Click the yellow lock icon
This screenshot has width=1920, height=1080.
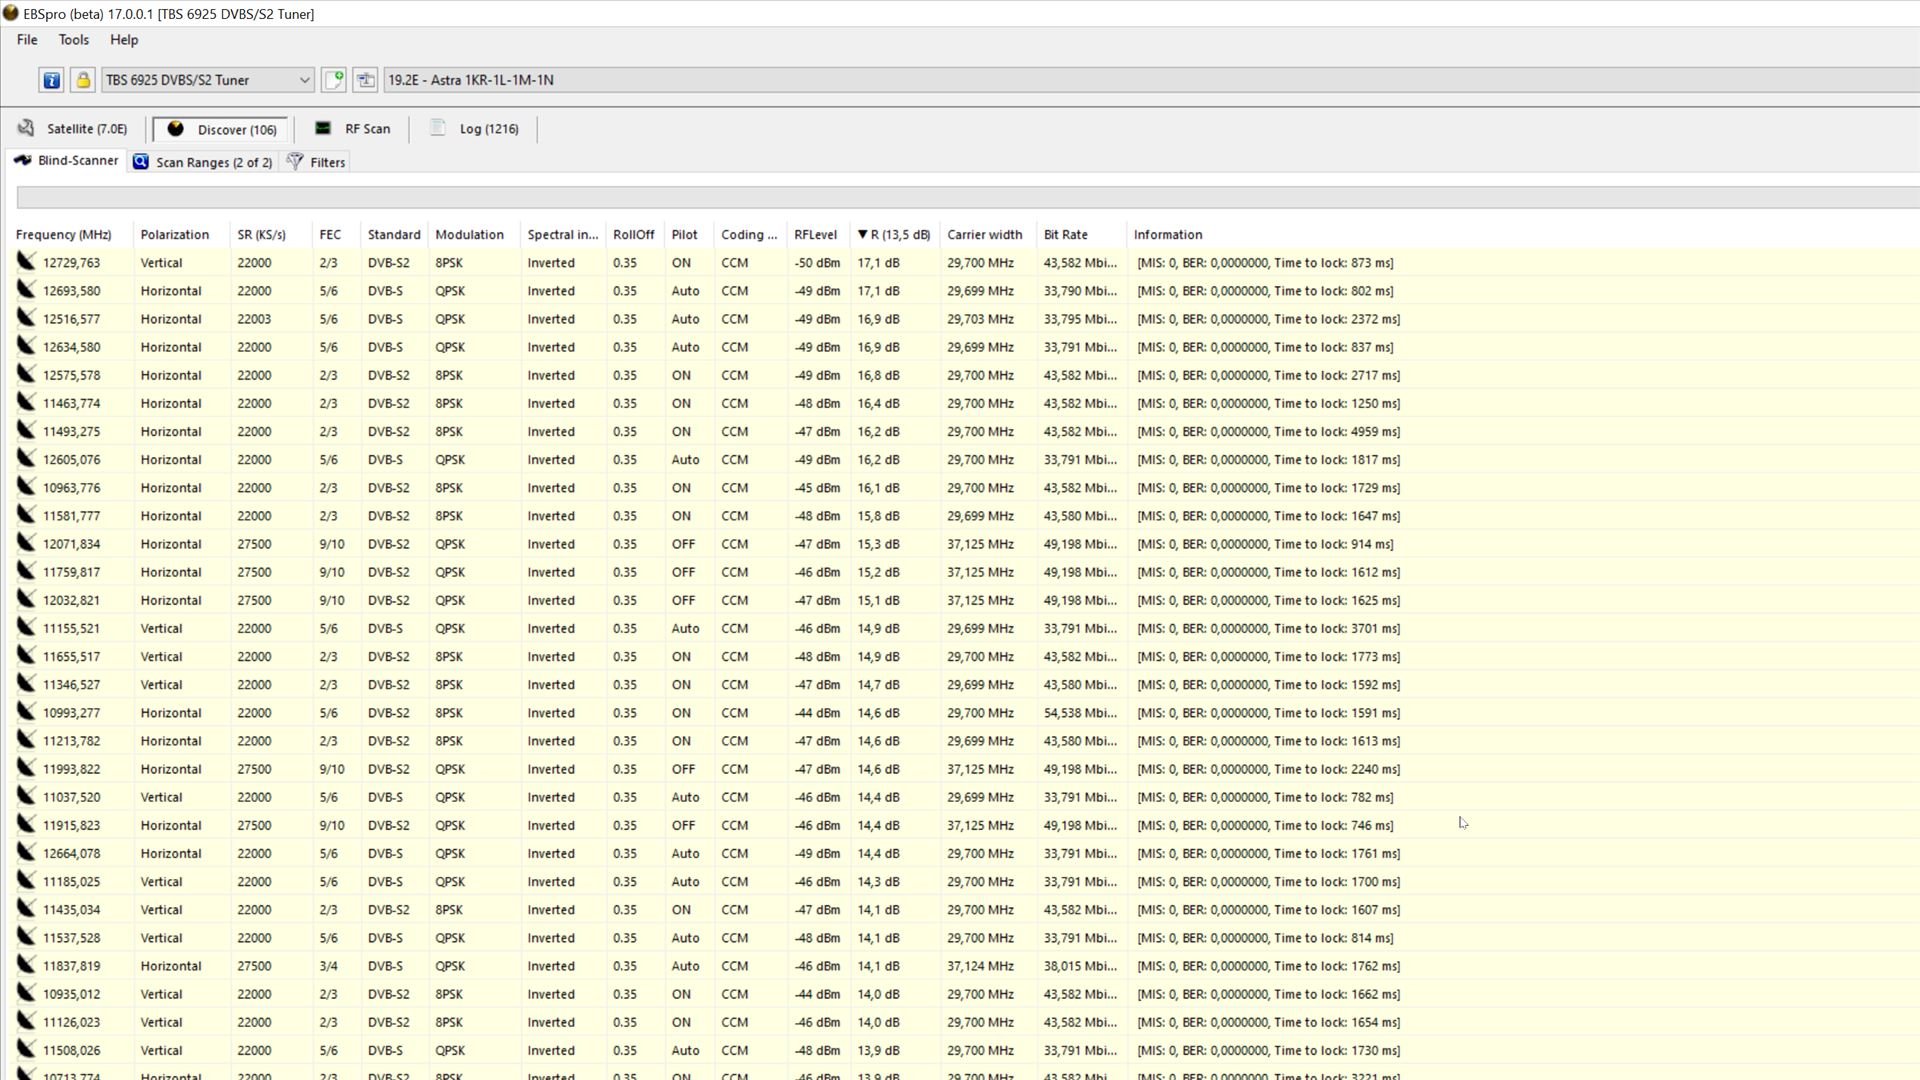[83, 80]
